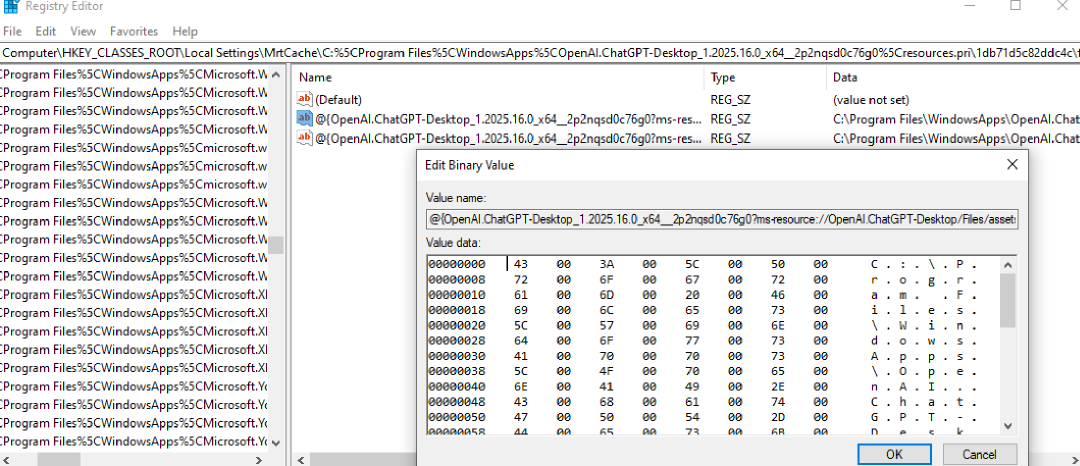Click the "(value not set)" data cell

point(871,99)
